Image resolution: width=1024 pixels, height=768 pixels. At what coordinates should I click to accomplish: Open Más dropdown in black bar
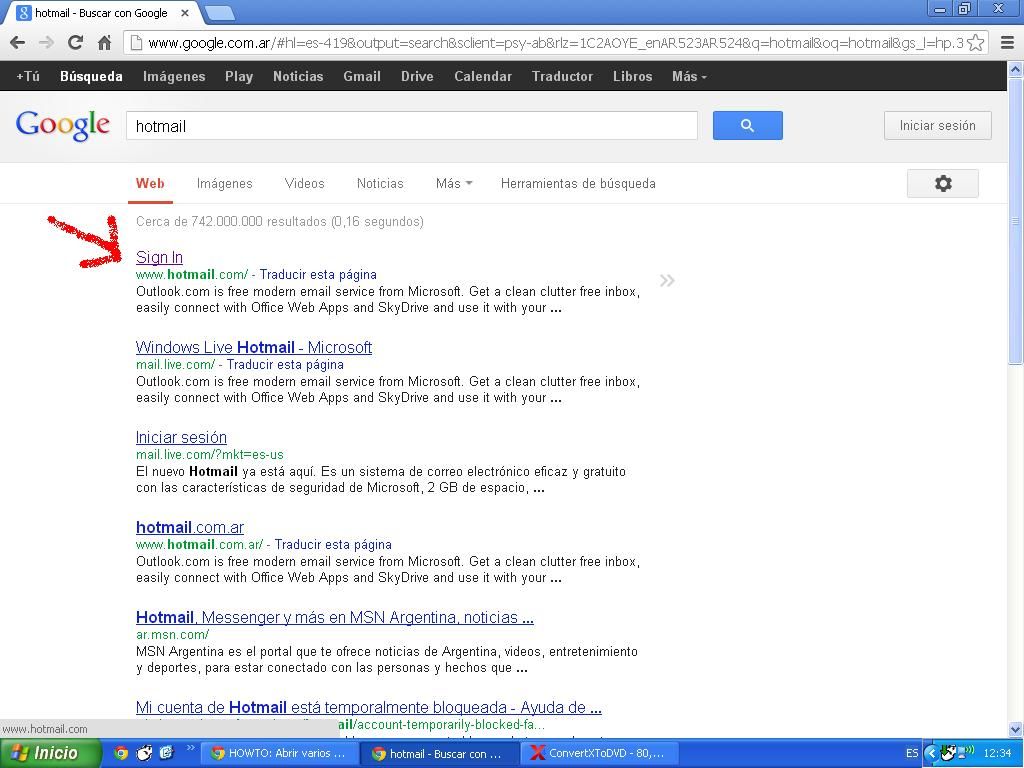point(689,76)
